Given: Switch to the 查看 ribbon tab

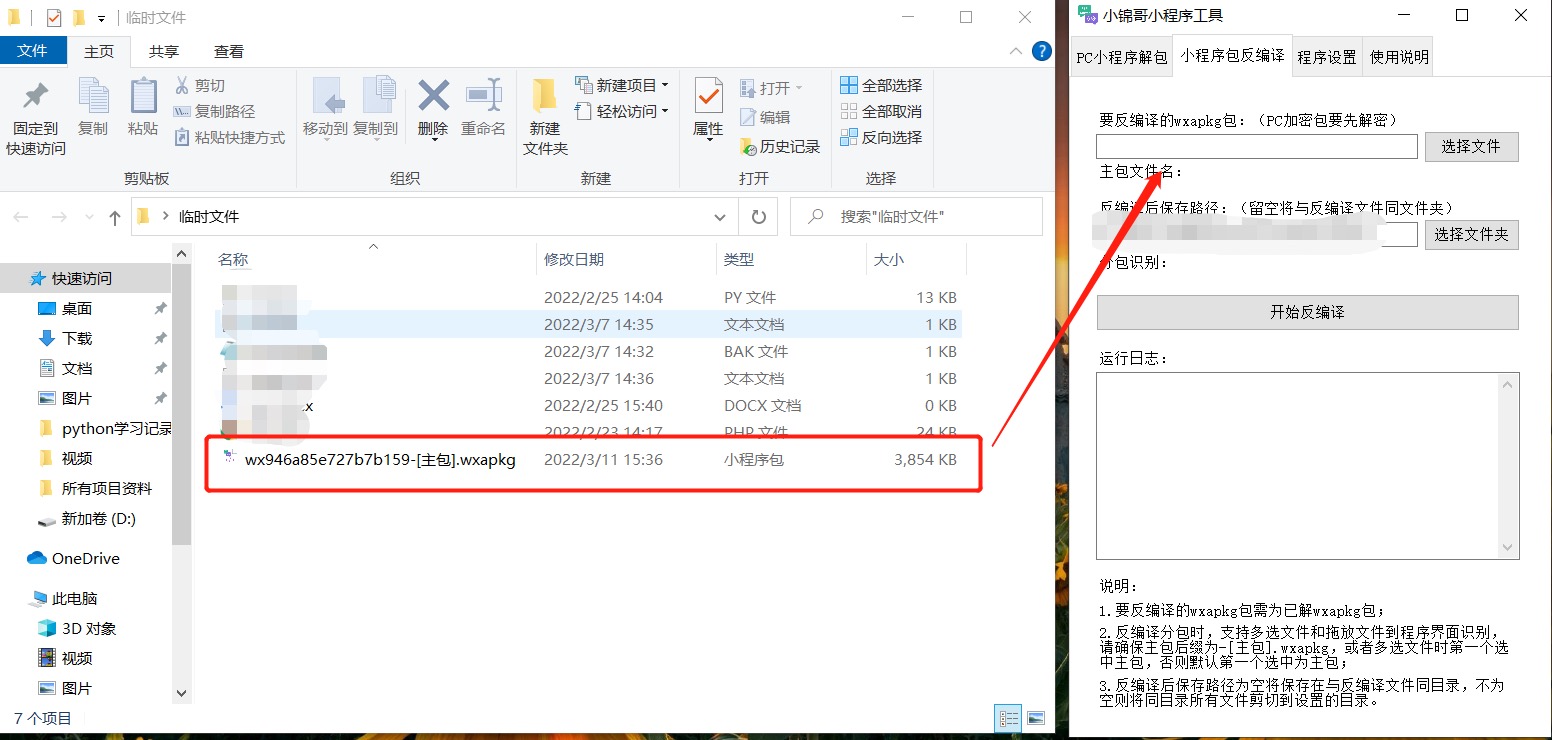Looking at the screenshot, I should pos(229,51).
